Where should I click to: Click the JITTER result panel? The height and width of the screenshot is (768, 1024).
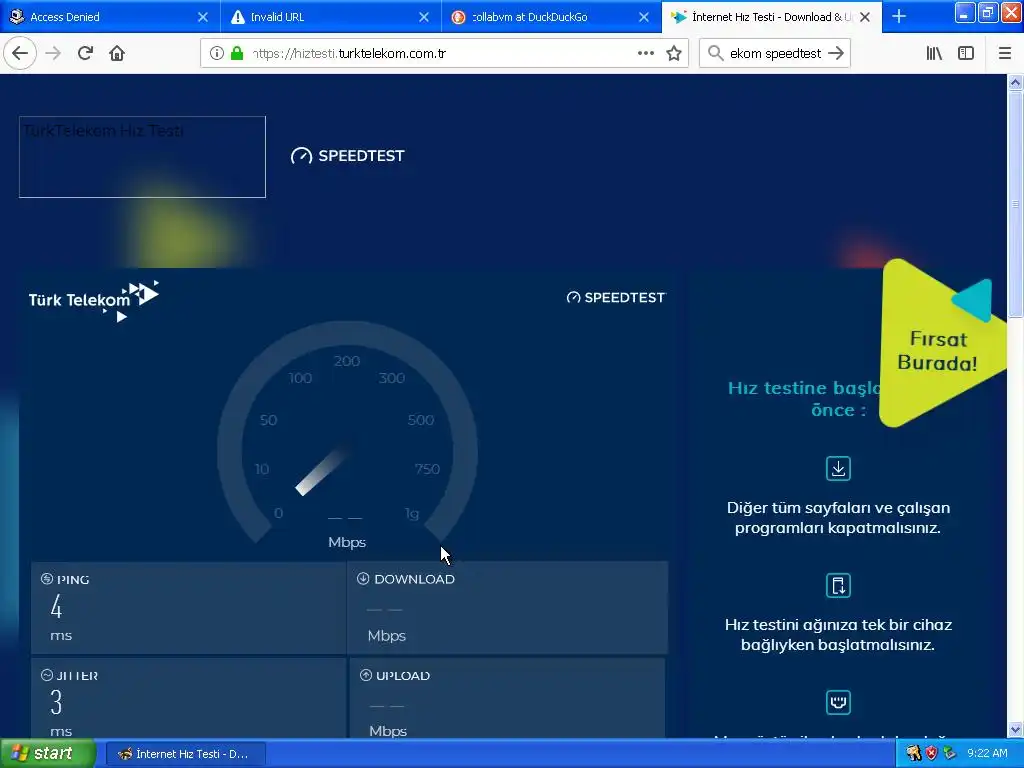click(188, 697)
